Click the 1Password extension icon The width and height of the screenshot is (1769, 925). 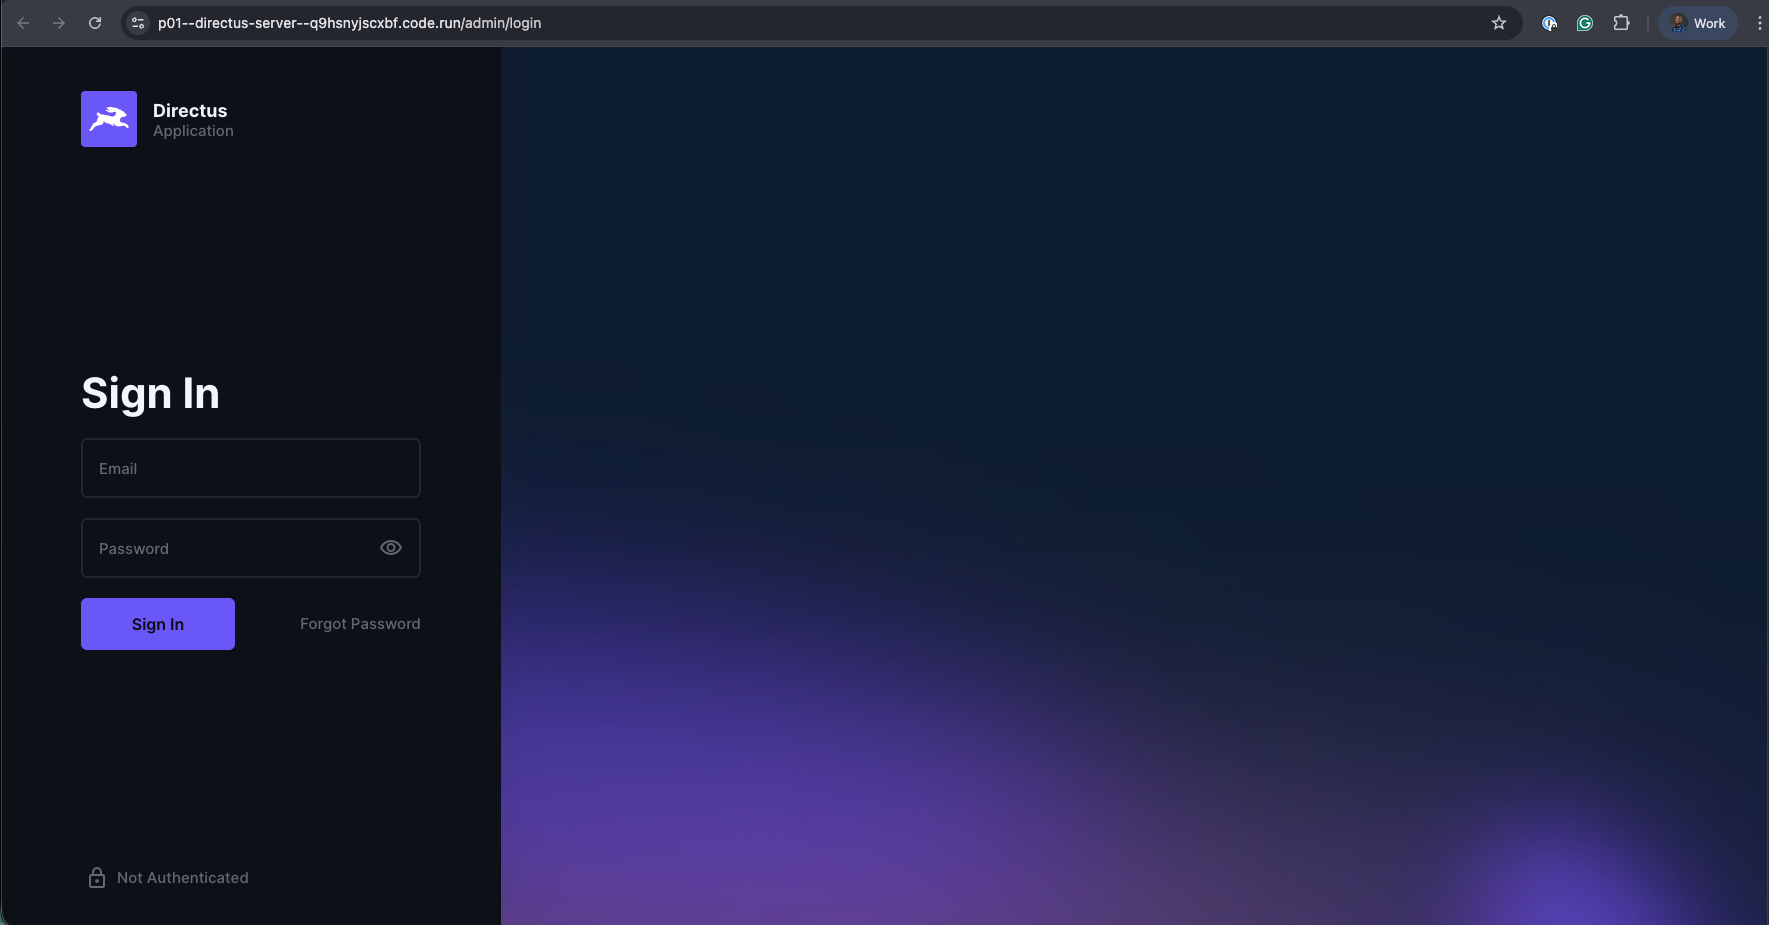1550,22
